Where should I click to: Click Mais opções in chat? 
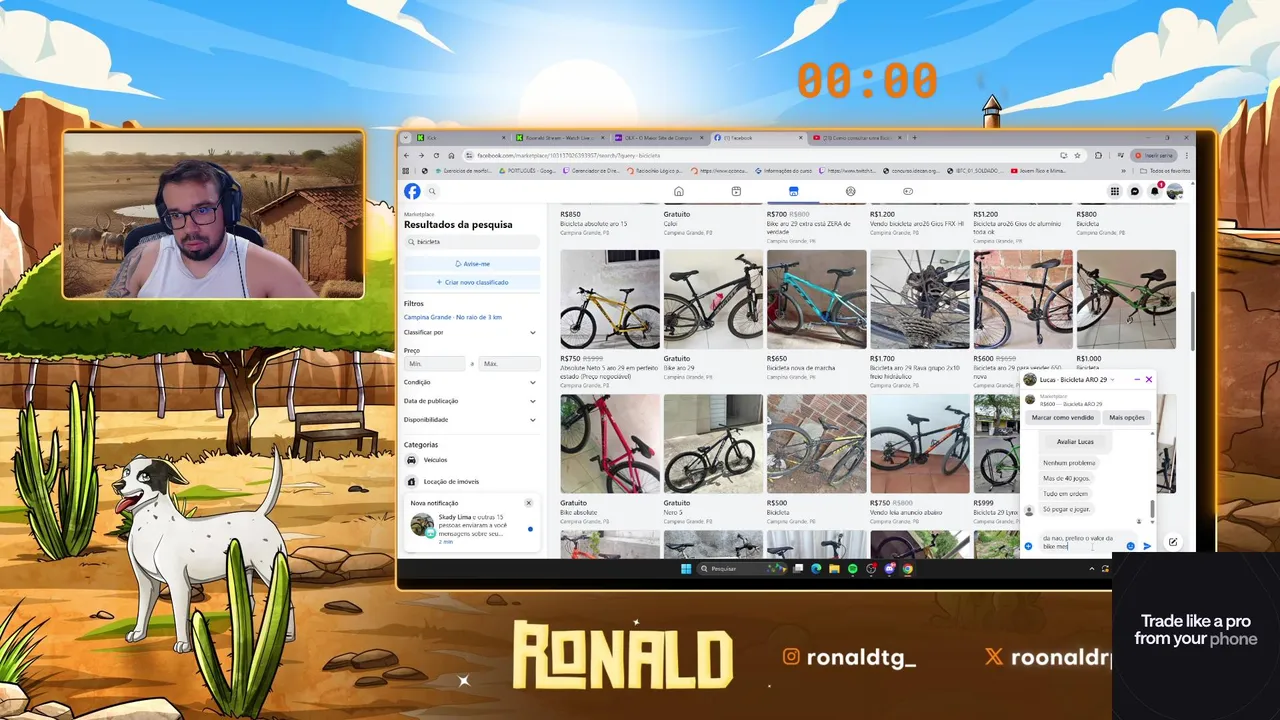pos(1127,418)
